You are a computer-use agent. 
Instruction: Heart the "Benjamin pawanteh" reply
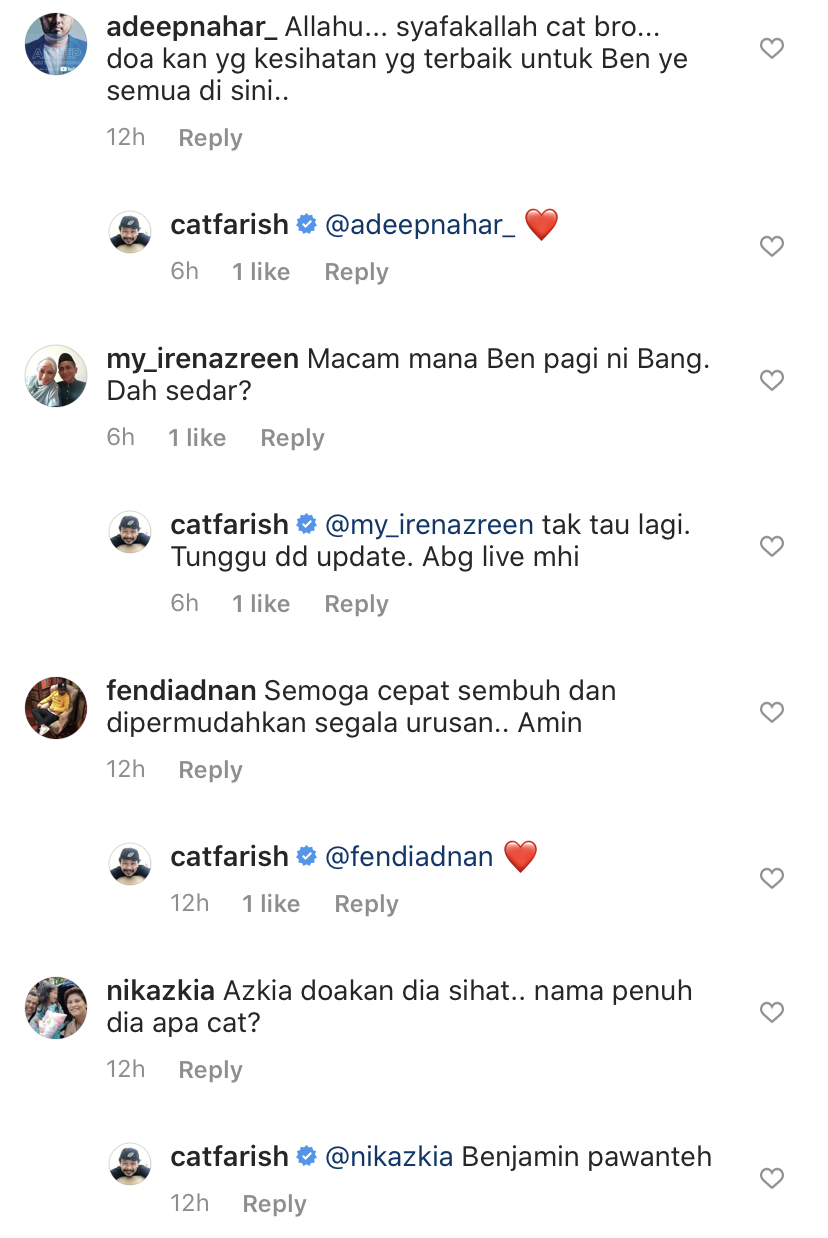point(771,1178)
